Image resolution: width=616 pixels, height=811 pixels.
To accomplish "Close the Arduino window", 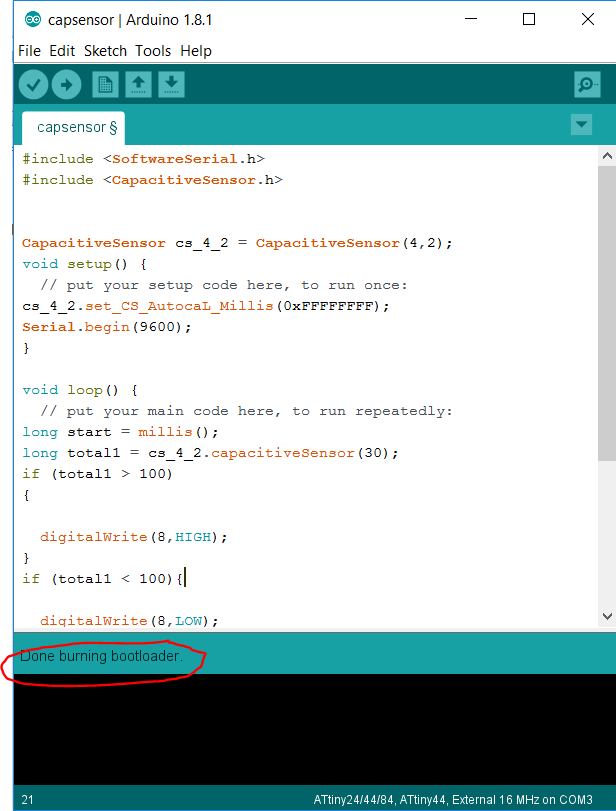I will click(588, 20).
